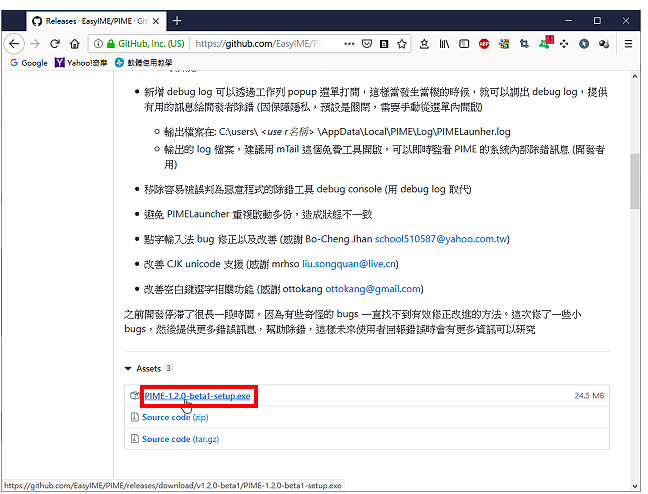Go back to the previous page
648x494 pixels.
pos(14,44)
